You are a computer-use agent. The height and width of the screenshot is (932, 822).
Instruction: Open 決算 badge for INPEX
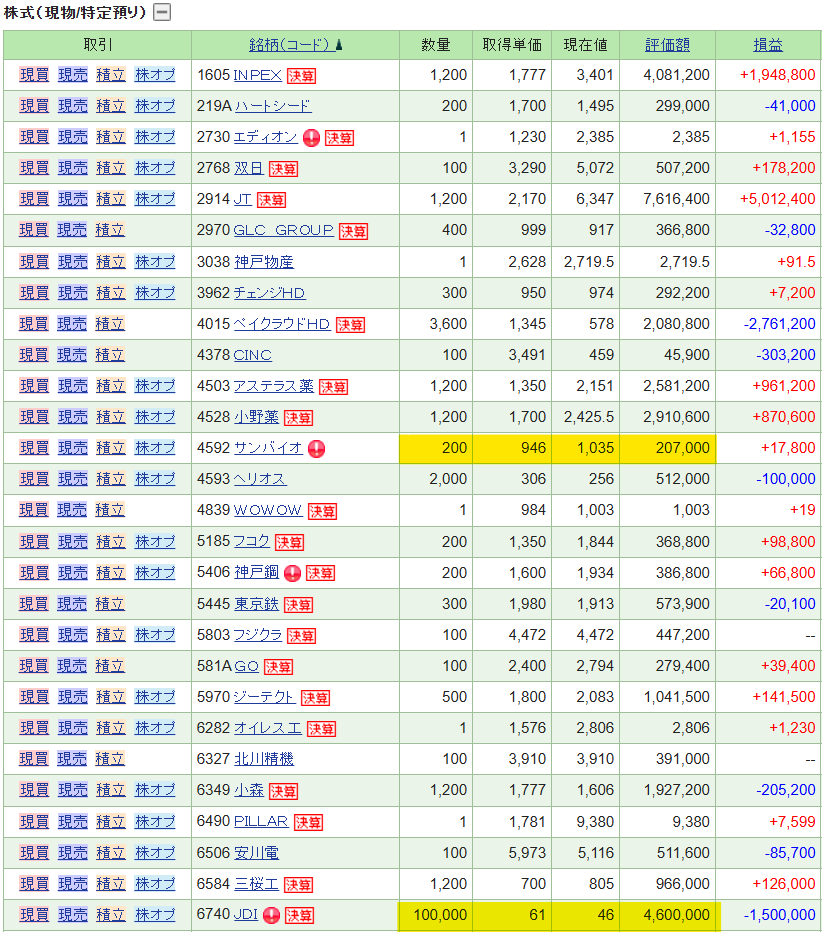301,76
